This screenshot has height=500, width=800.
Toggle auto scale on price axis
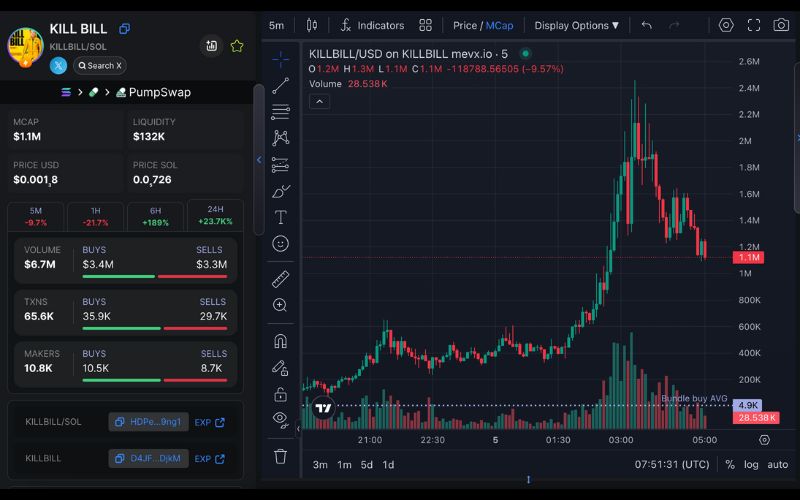[778, 465]
